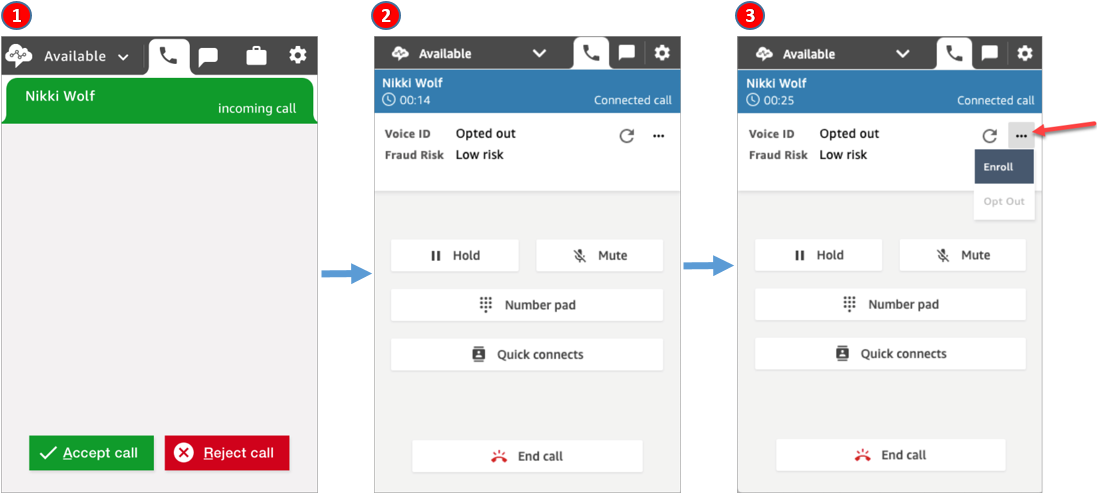
Task: Click the settings gear in the 00:25 call panel
Action: pos(1024,54)
